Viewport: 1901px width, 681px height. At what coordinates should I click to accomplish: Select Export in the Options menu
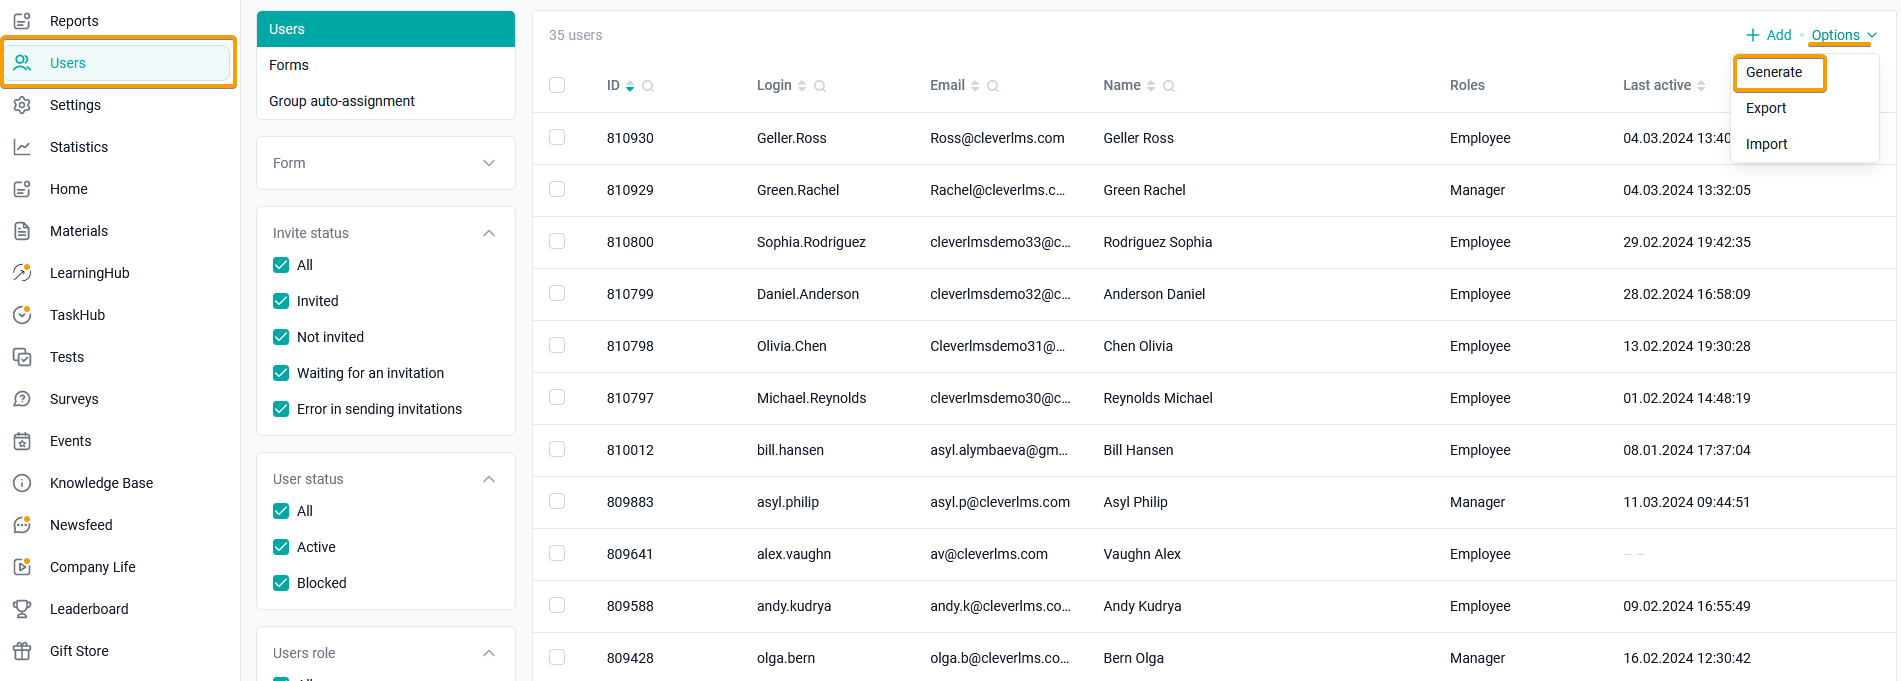[x=1766, y=108]
